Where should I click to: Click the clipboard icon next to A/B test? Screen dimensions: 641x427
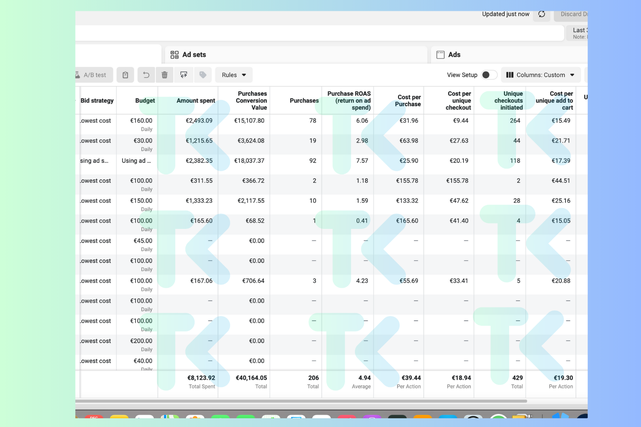[x=125, y=75]
